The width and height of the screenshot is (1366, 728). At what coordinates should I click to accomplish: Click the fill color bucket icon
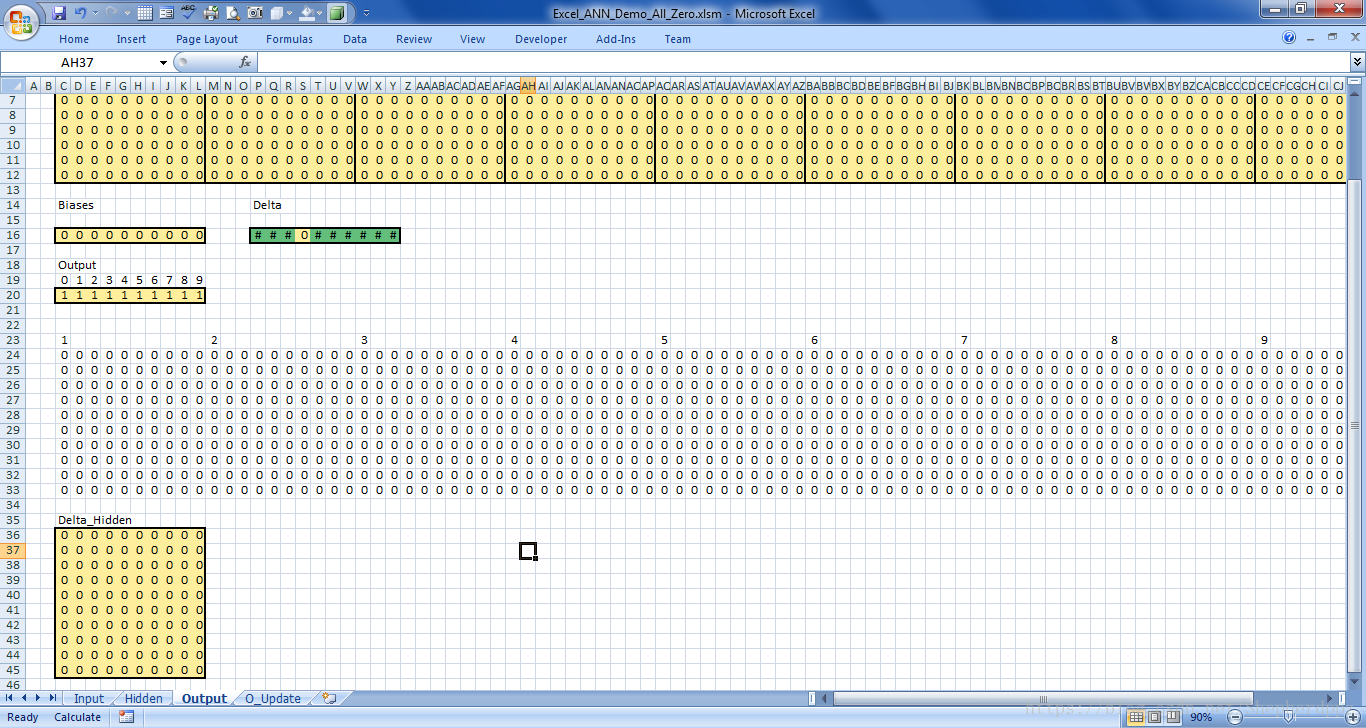pos(307,13)
